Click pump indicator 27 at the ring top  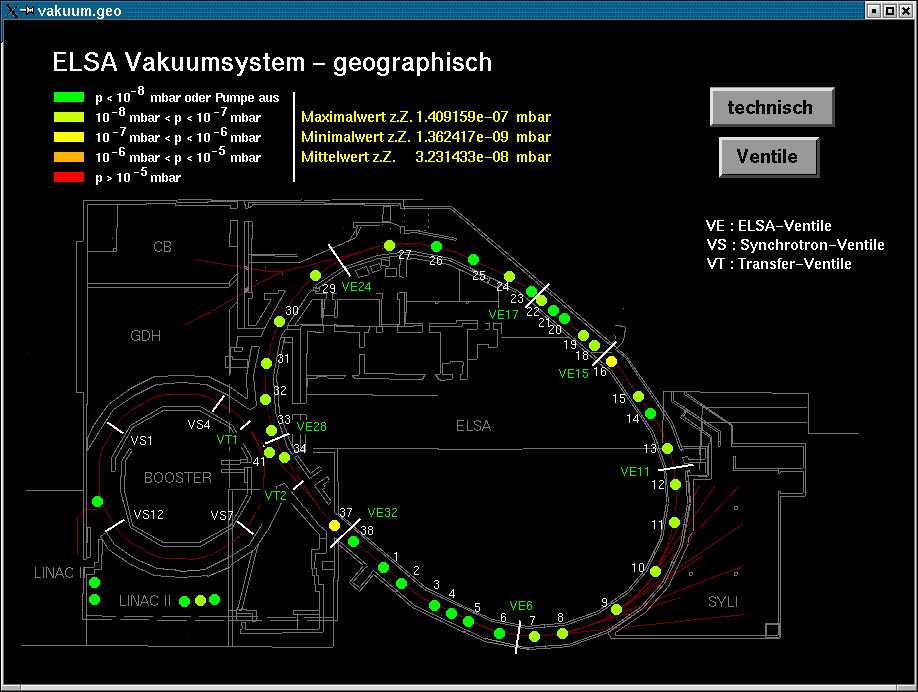pos(389,245)
